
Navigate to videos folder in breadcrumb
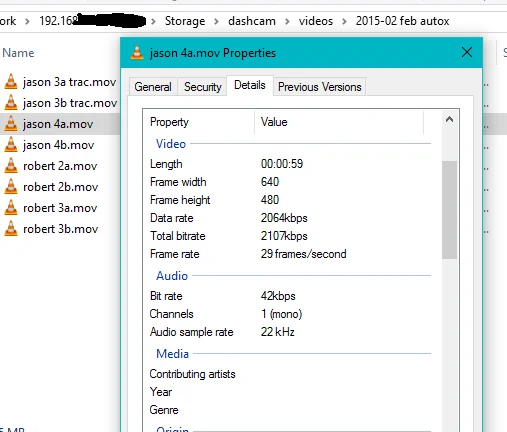click(316, 21)
